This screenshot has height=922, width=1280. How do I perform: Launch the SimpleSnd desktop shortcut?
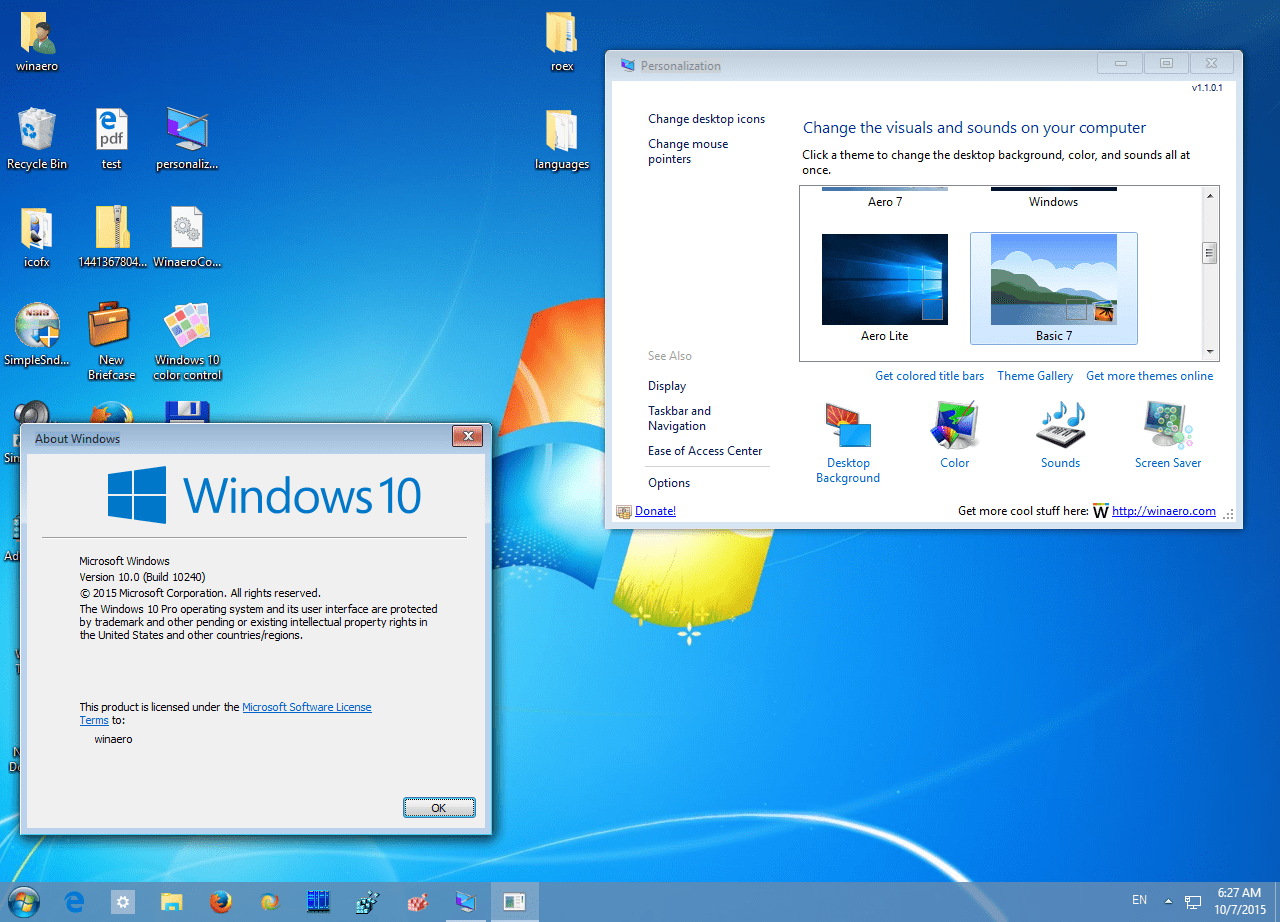(x=37, y=325)
